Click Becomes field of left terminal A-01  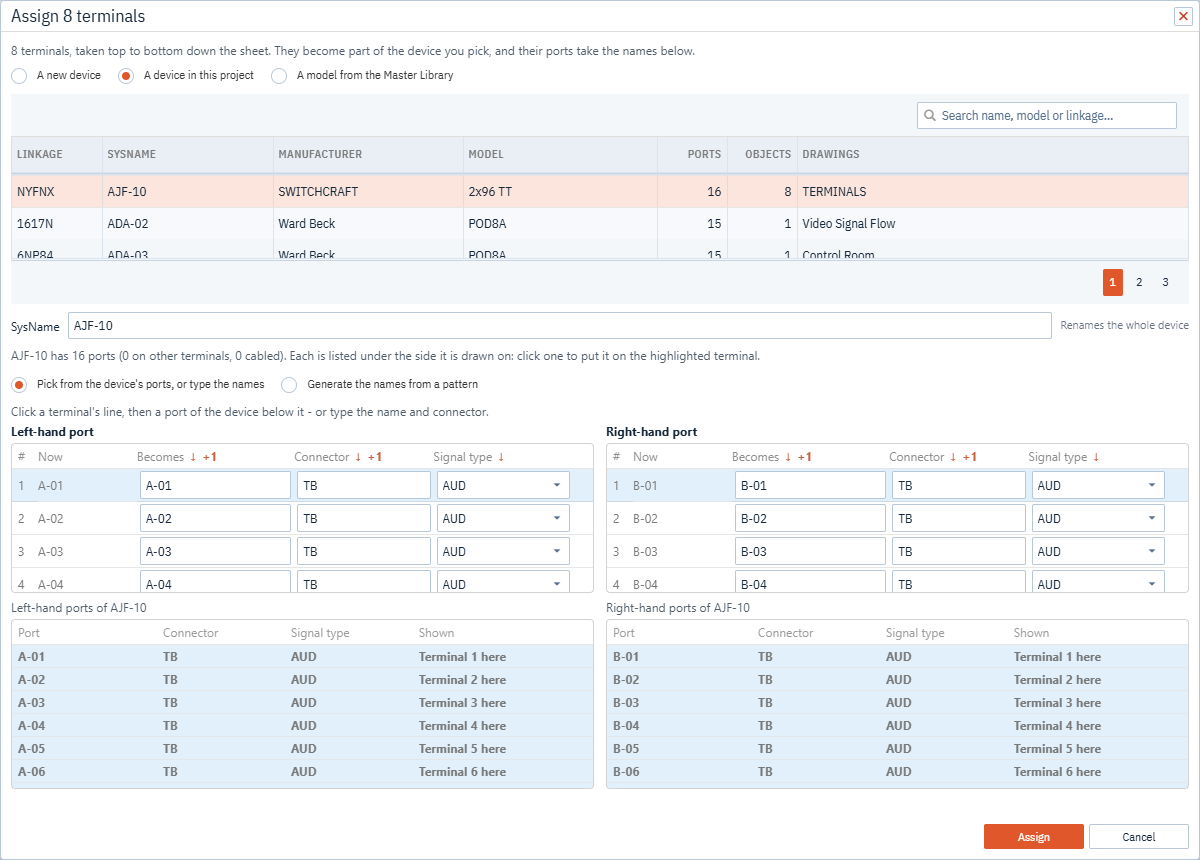pyautogui.click(x=216, y=485)
